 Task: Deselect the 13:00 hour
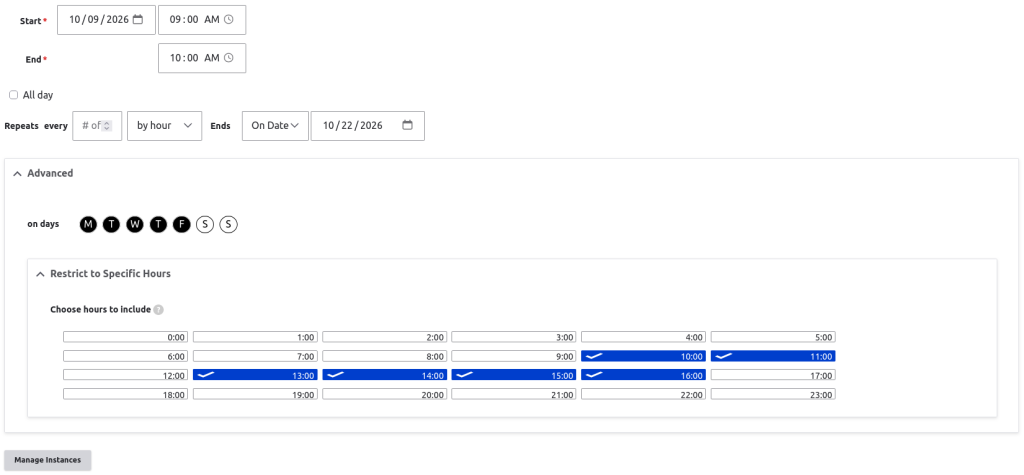tap(255, 375)
